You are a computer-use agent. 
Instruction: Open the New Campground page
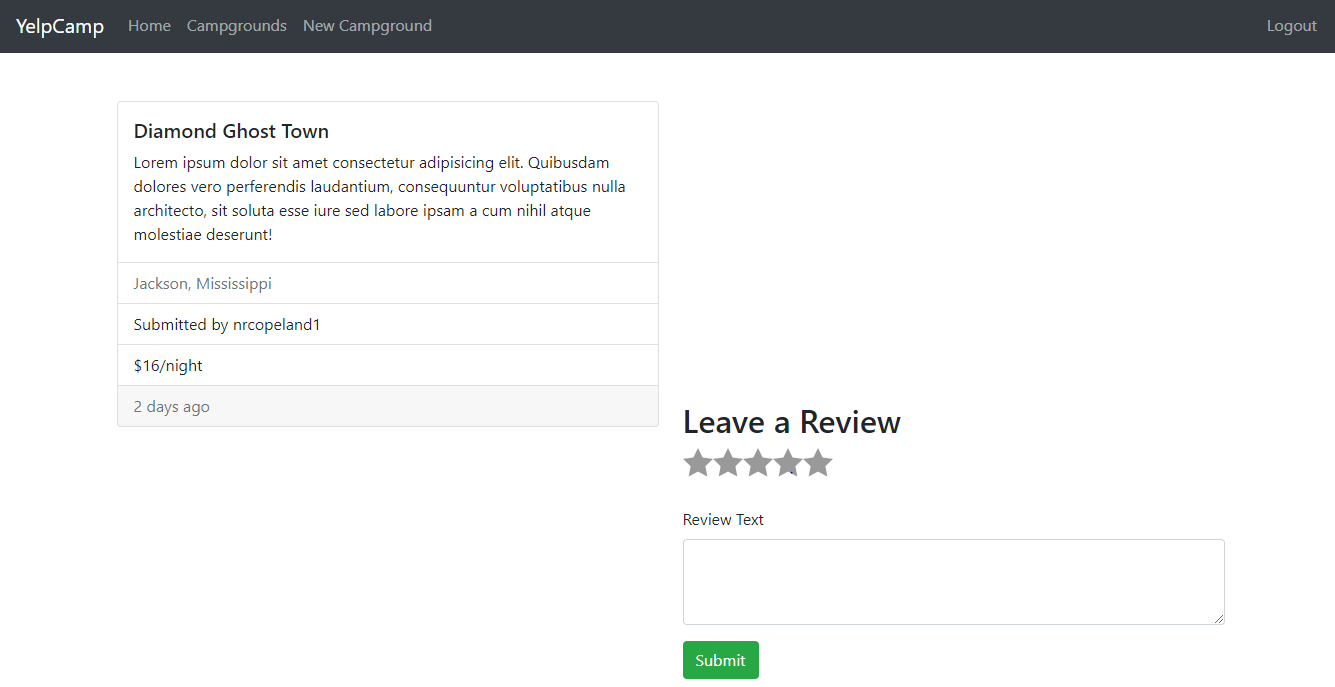click(x=367, y=26)
